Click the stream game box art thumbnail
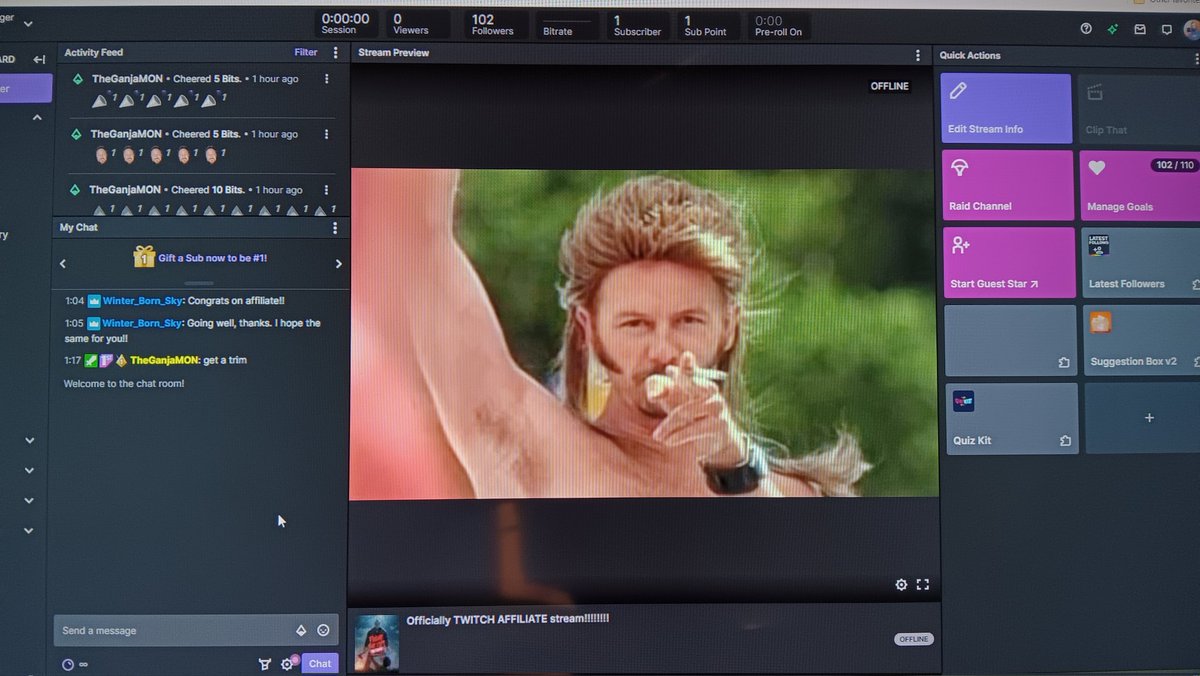The image size is (1200, 676). [x=376, y=643]
